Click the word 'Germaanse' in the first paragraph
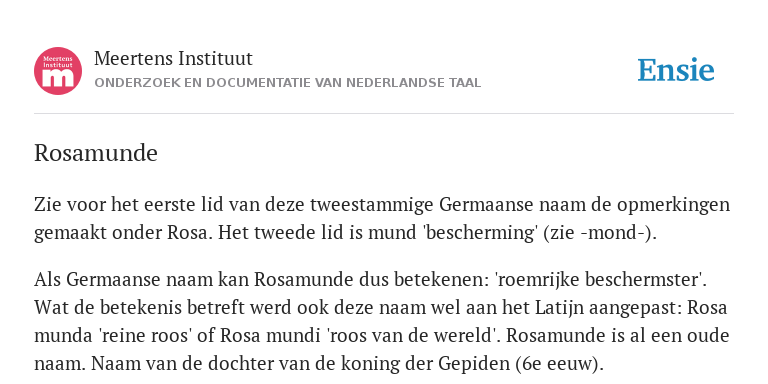Viewport: 768px width, 384px height. coord(486,205)
